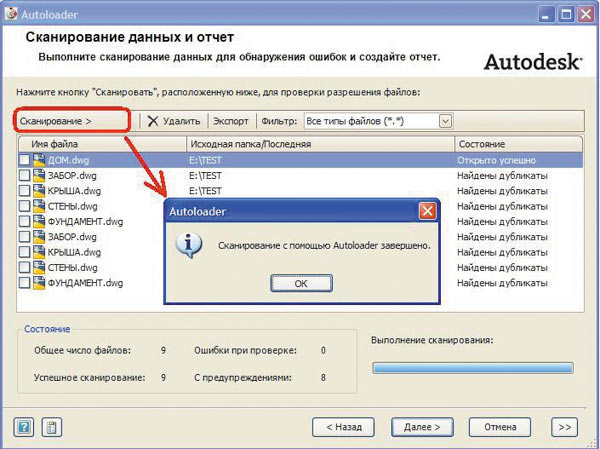Cancel the wizard with Отмена
The width and height of the screenshot is (600, 449).
click(500, 427)
